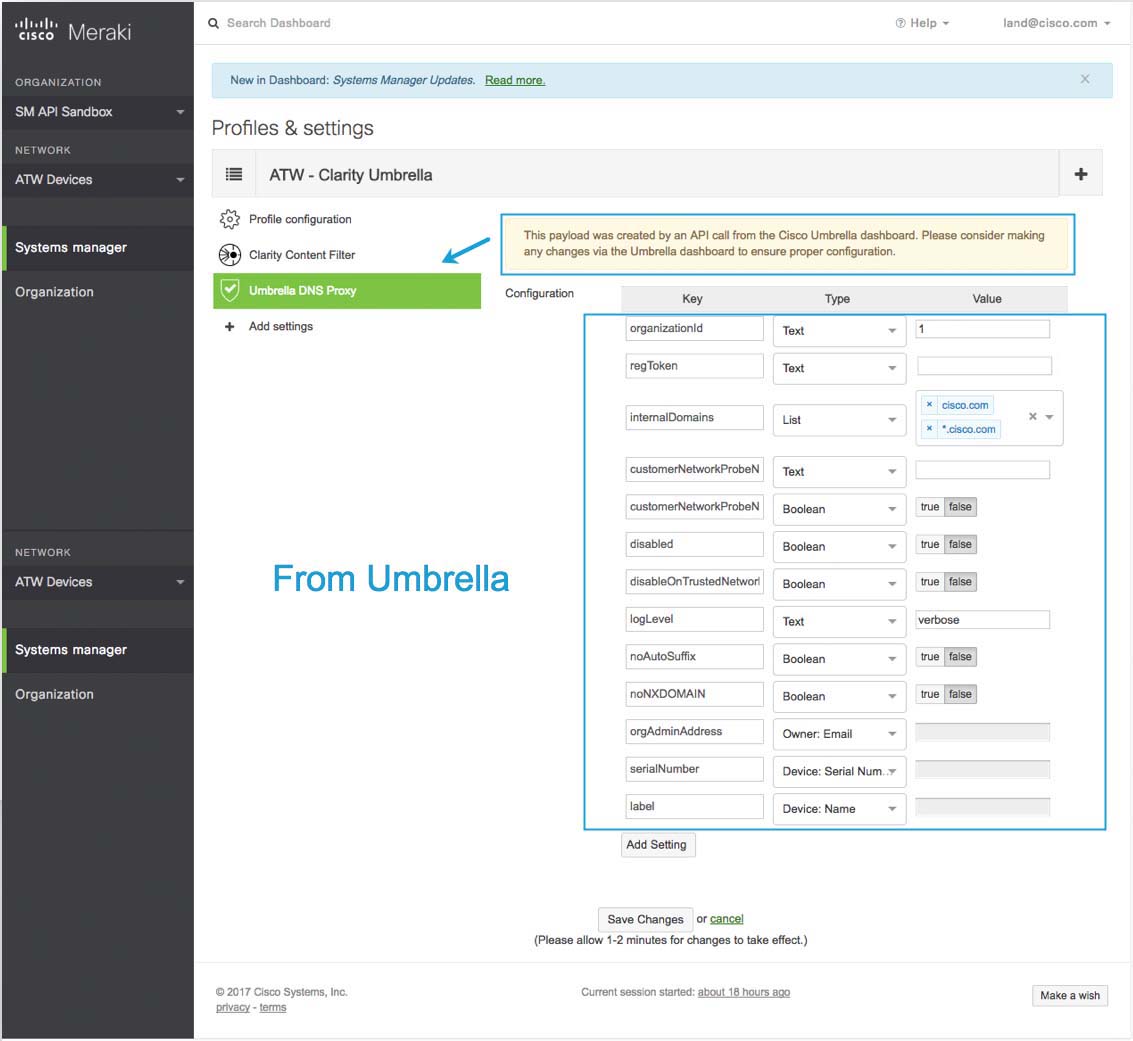
Task: Remove *.cisco.com tag from internalDomains
Action: [929, 428]
